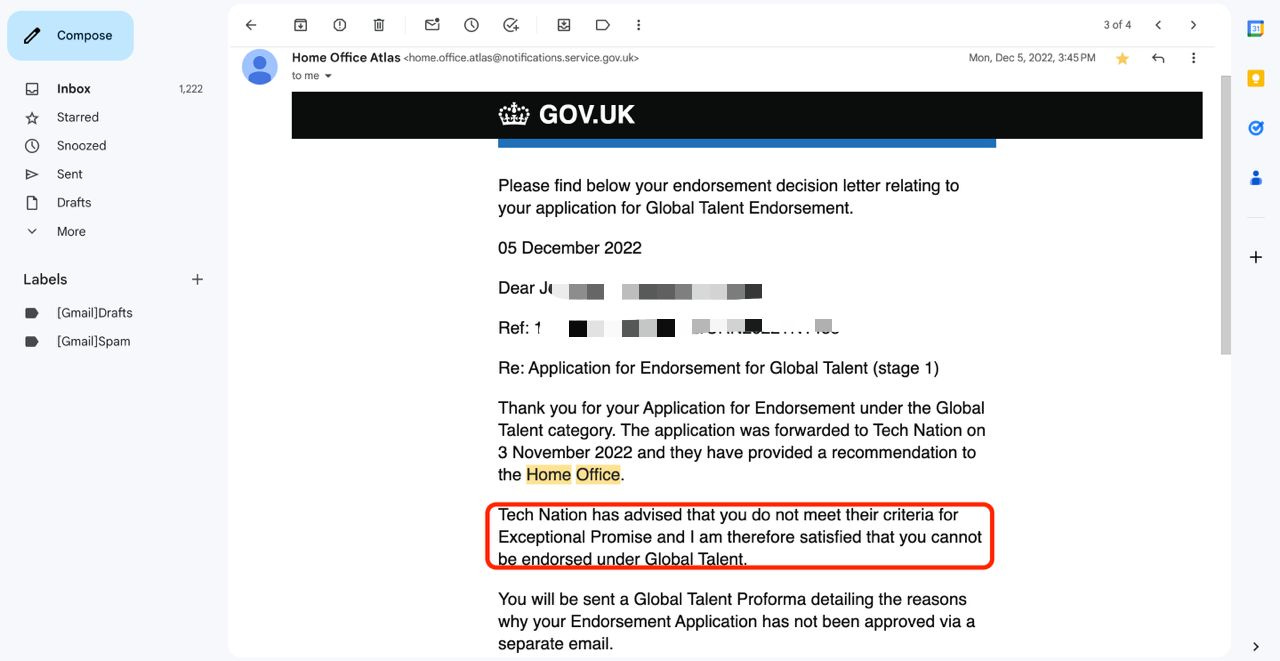This screenshot has width=1280, height=661.
Task: Click the 'Re: Application for Endorsement' subject line
Action: 718,368
